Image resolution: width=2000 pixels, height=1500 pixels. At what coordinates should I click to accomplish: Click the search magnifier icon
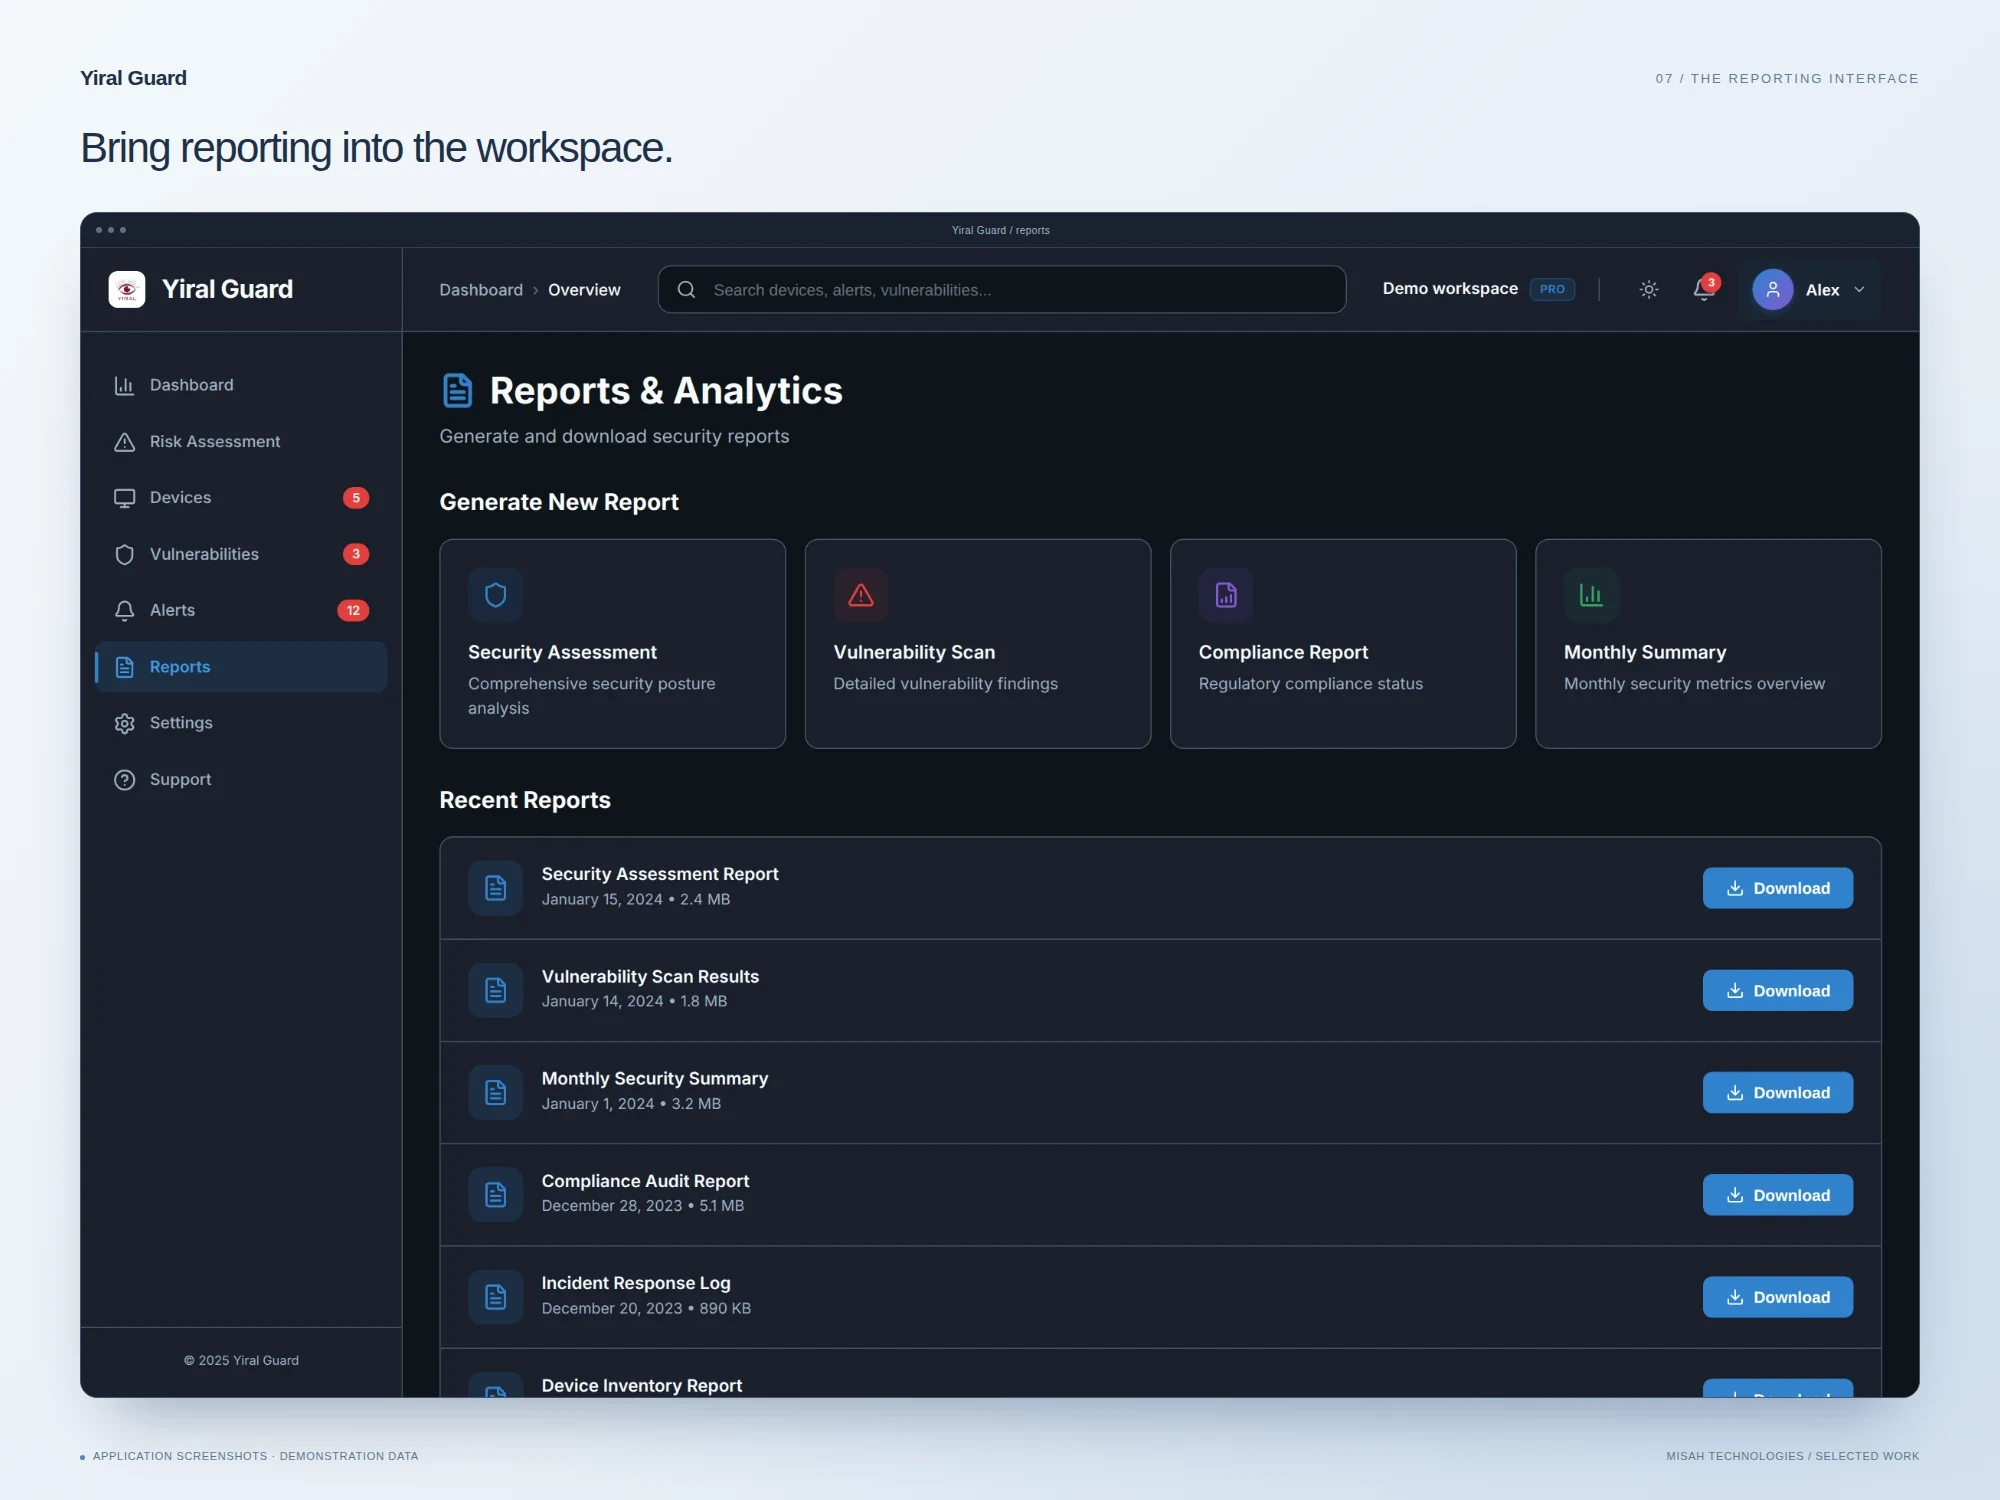(686, 290)
